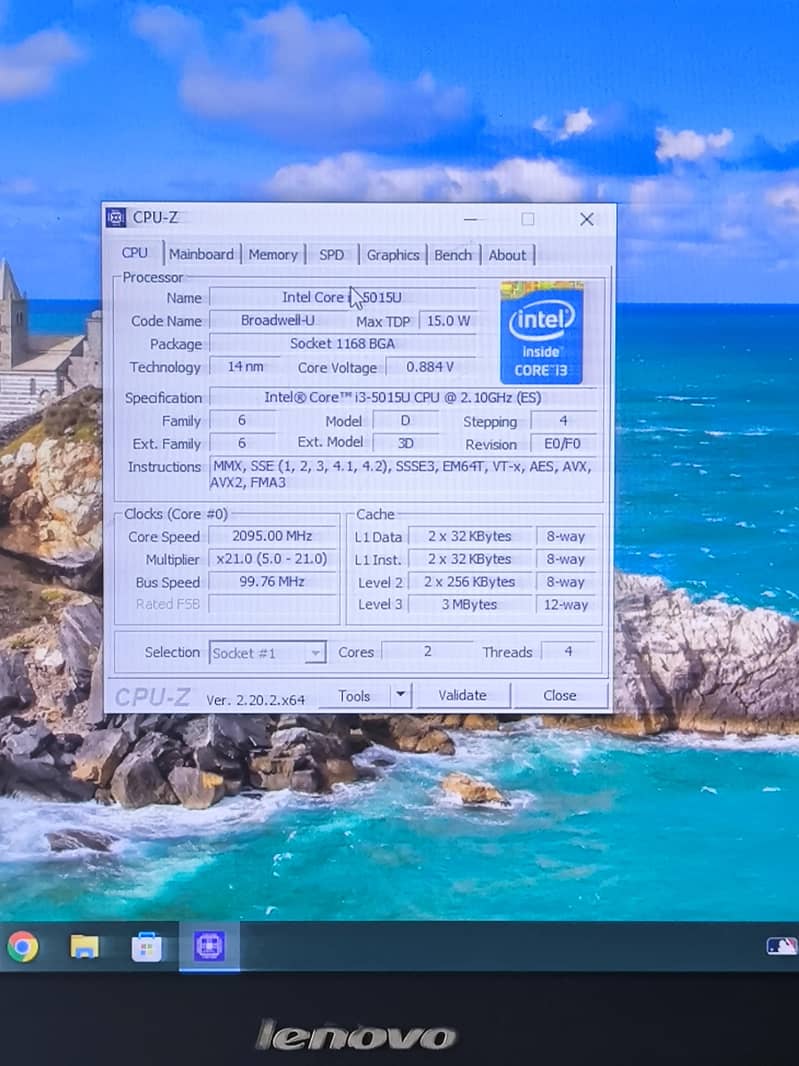Click the Tools button
The height and width of the screenshot is (1066, 799).
coord(354,696)
